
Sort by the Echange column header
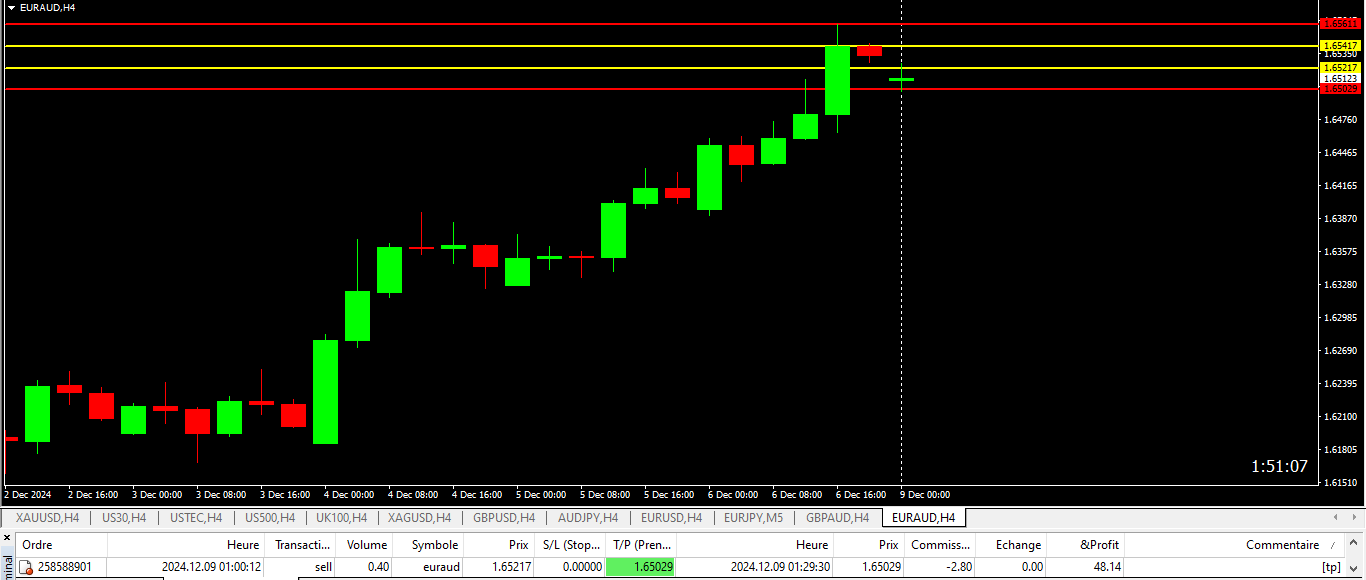pyautogui.click(x=1011, y=545)
